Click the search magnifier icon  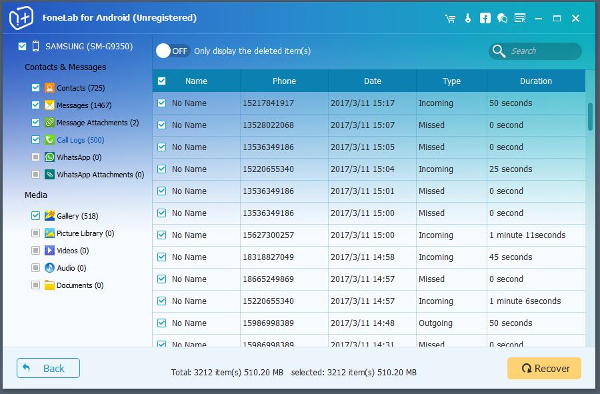499,51
